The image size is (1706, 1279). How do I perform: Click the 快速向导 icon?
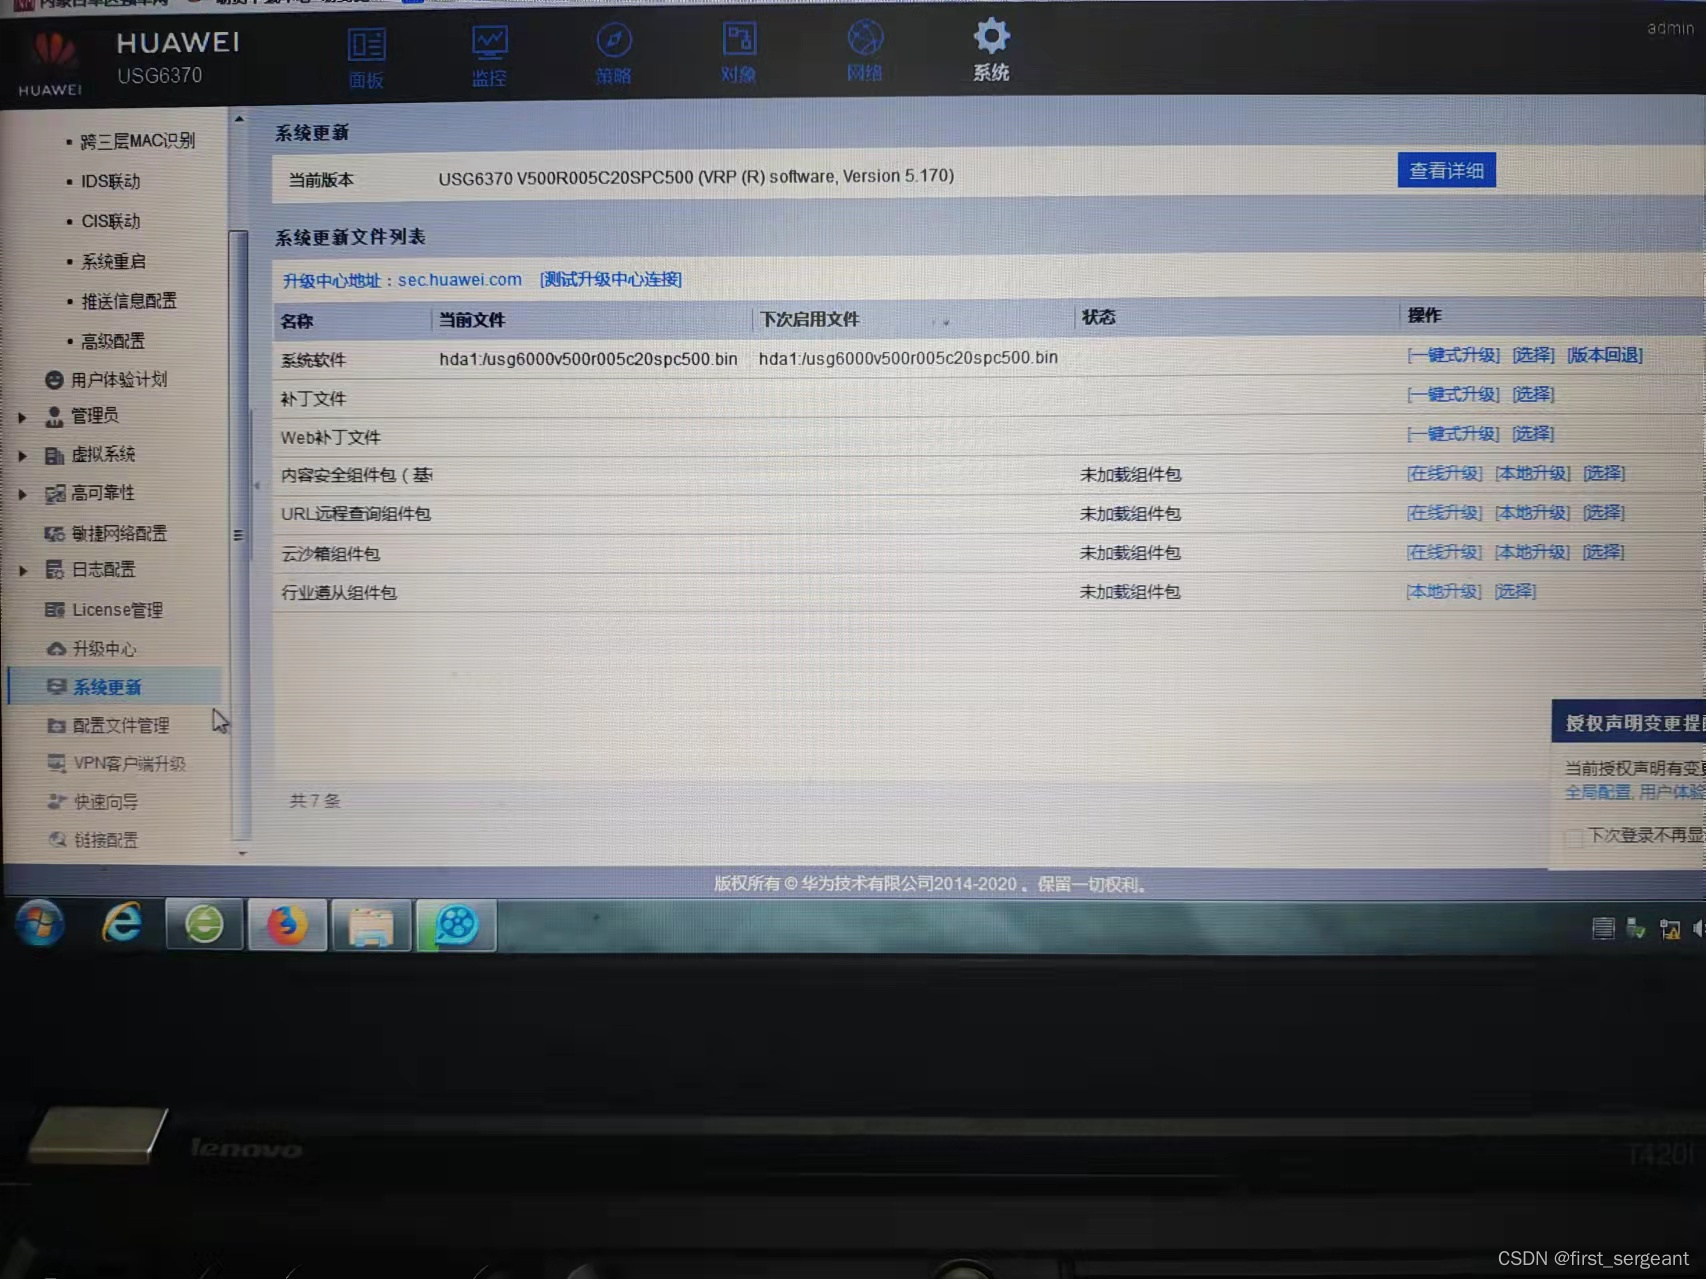click(57, 802)
